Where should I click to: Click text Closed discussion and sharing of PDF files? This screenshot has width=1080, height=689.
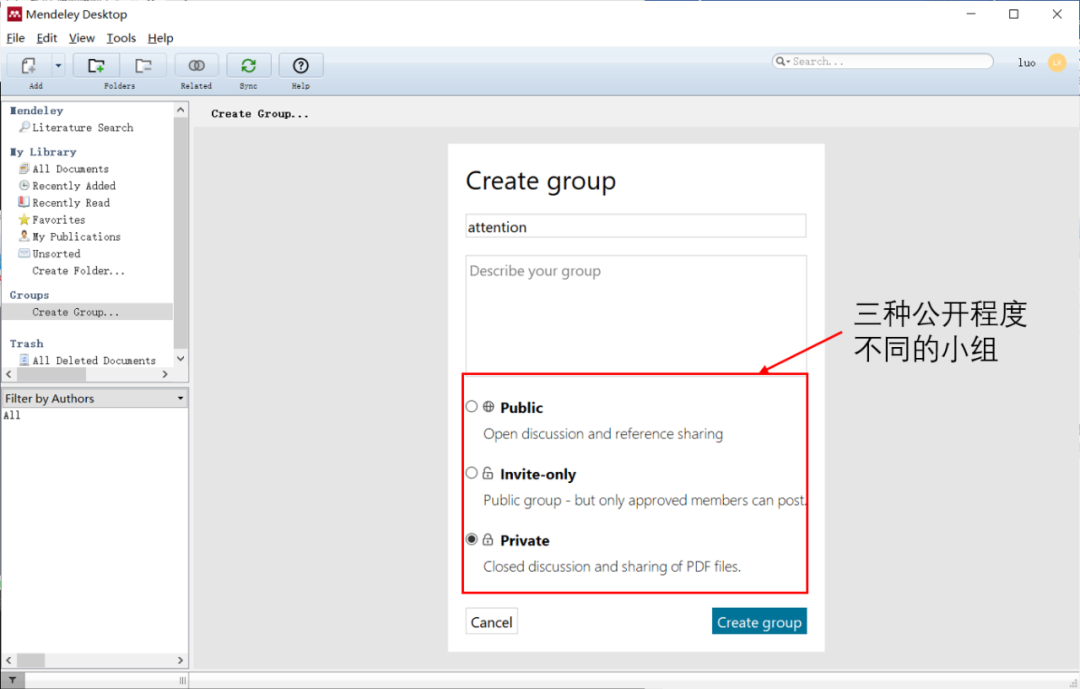[612, 566]
